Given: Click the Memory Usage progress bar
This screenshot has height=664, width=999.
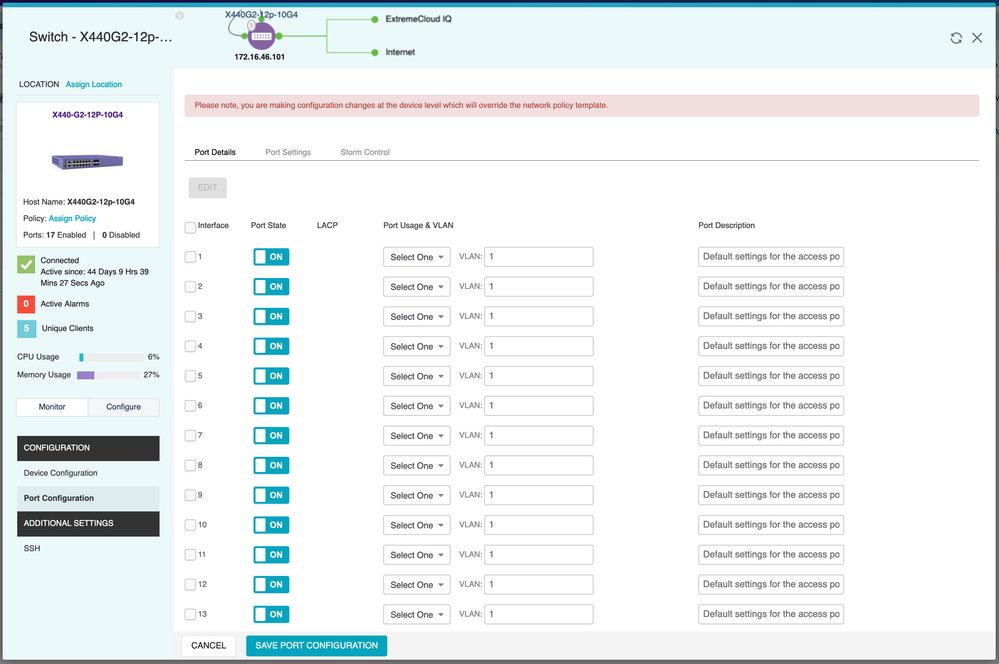Looking at the screenshot, I should click(x=108, y=375).
